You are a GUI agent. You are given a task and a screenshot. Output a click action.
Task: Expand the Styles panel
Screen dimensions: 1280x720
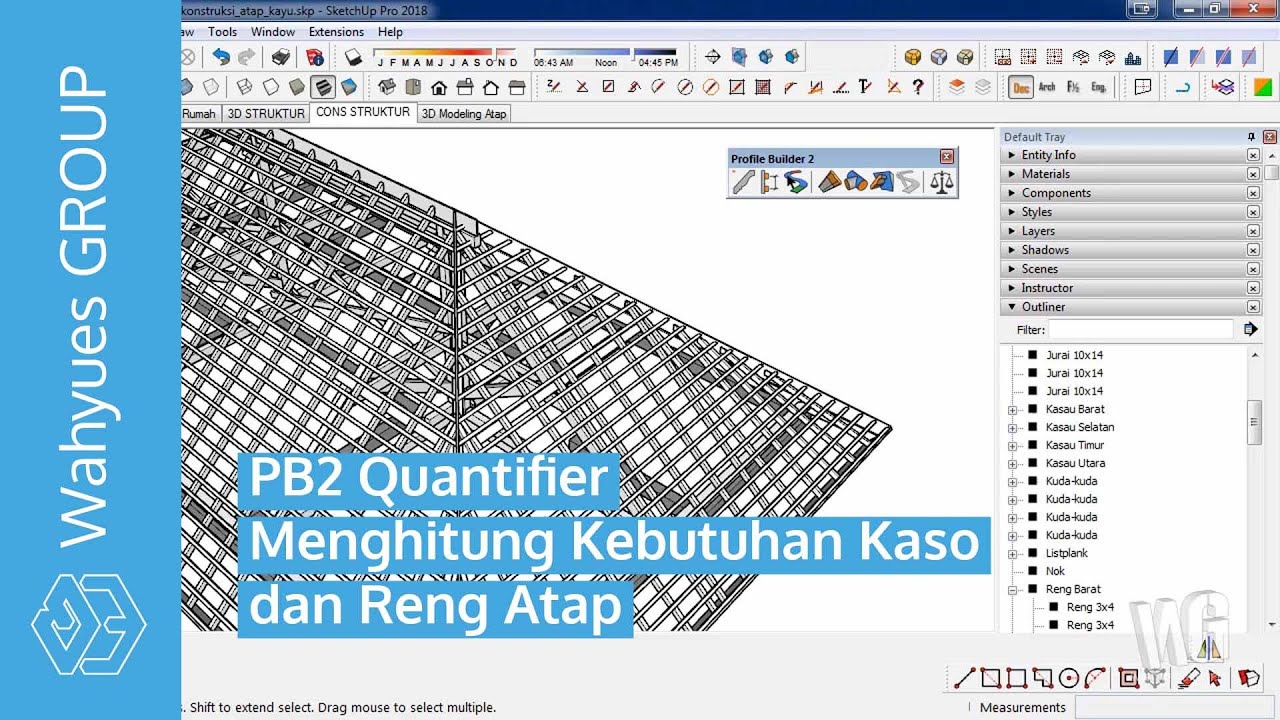[1012, 212]
